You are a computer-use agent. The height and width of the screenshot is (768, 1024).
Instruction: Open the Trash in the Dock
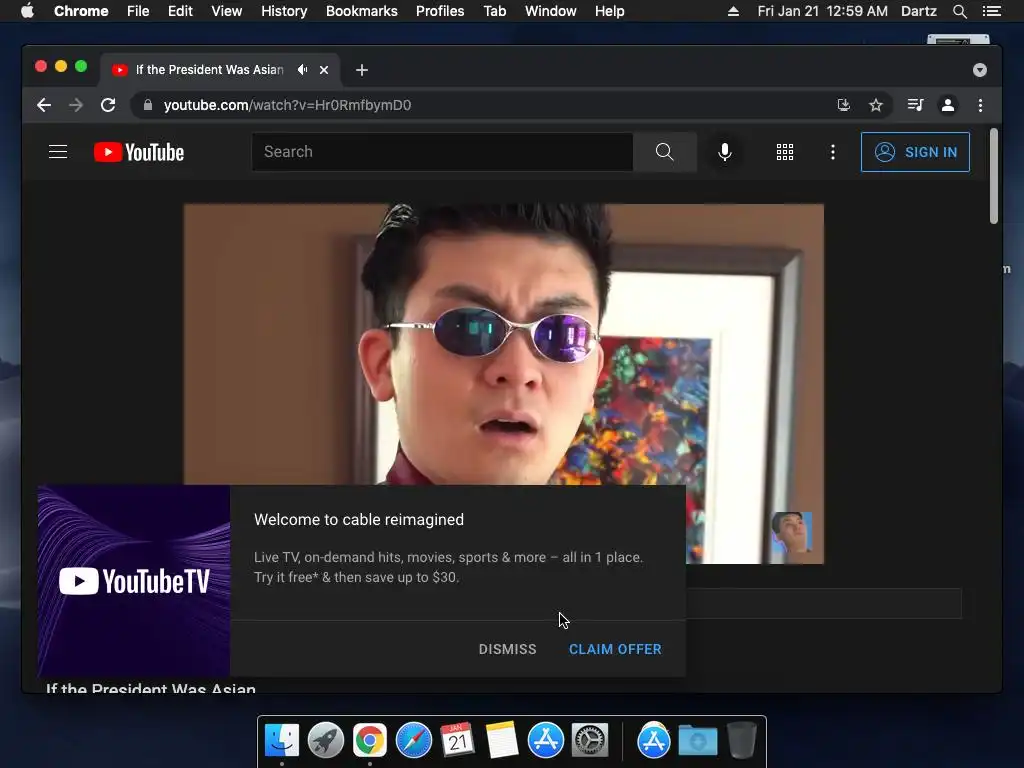click(742, 740)
